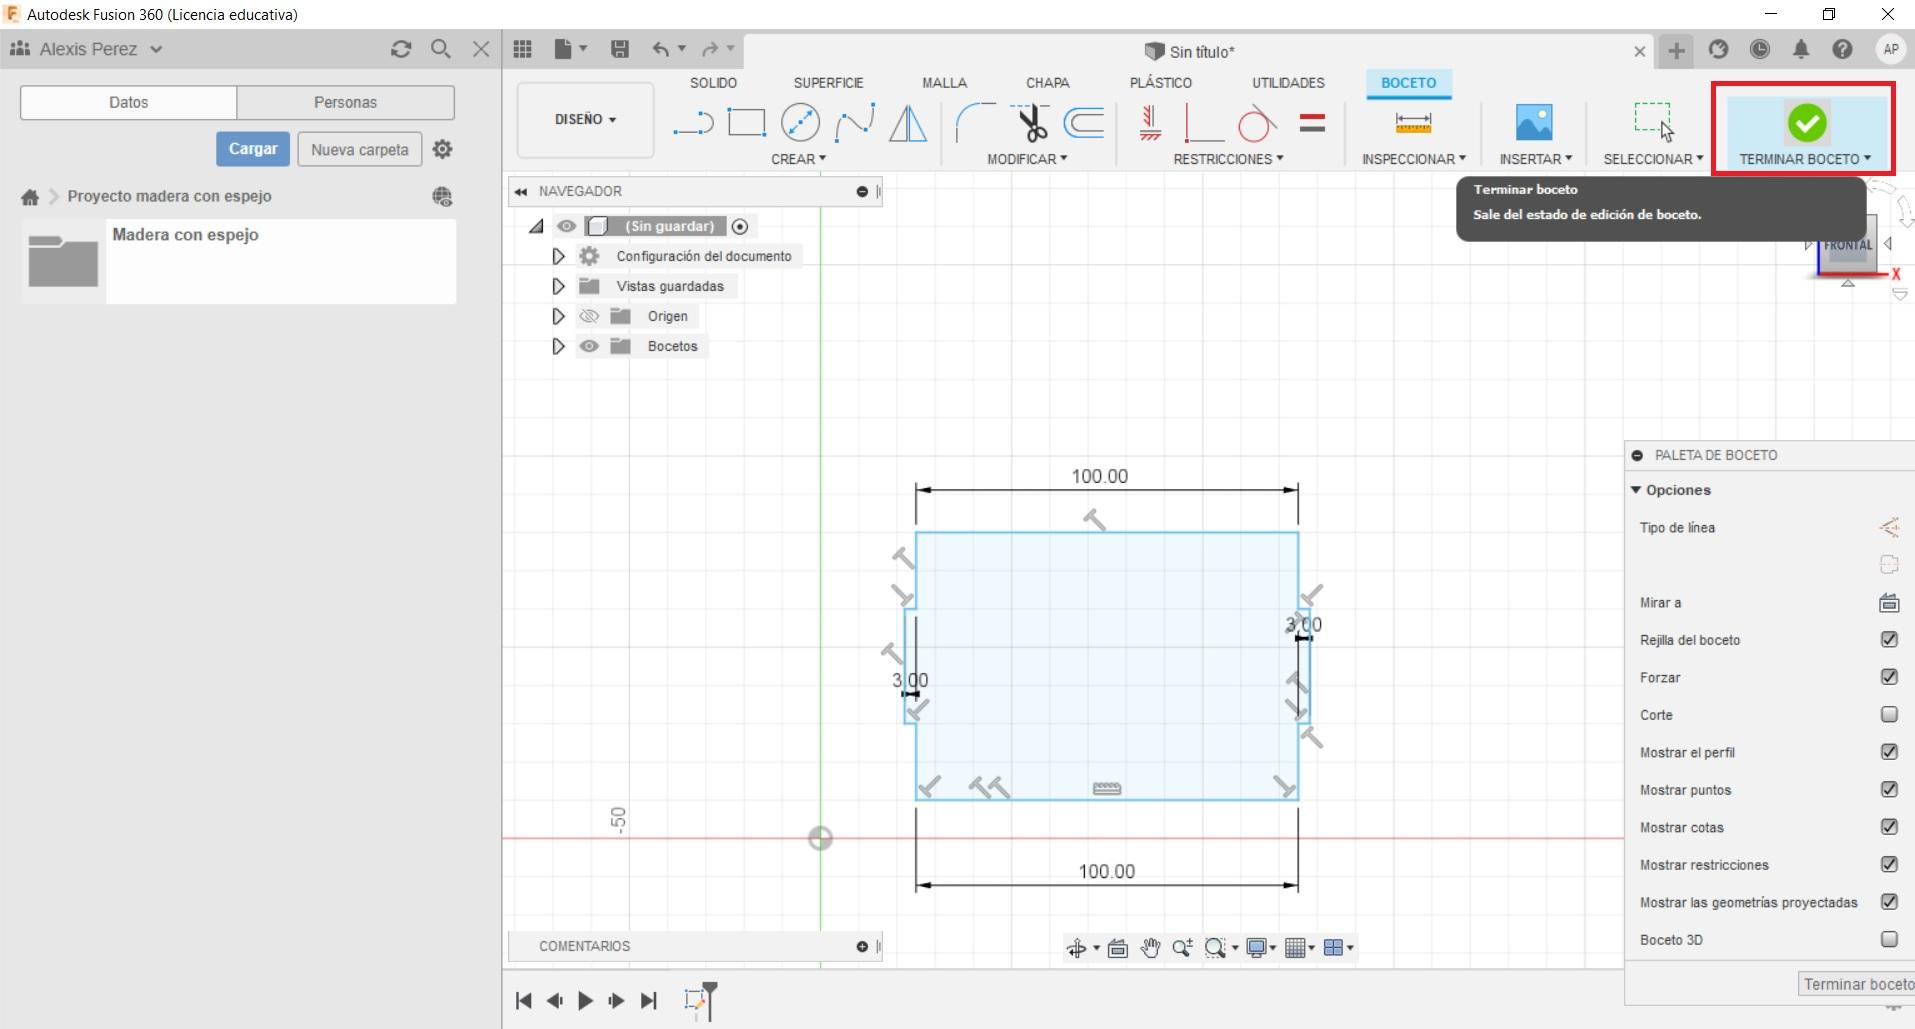Viewport: 1915px width, 1029px height.
Task: Open the DISEÑO workspace dropdown
Action: click(x=585, y=119)
